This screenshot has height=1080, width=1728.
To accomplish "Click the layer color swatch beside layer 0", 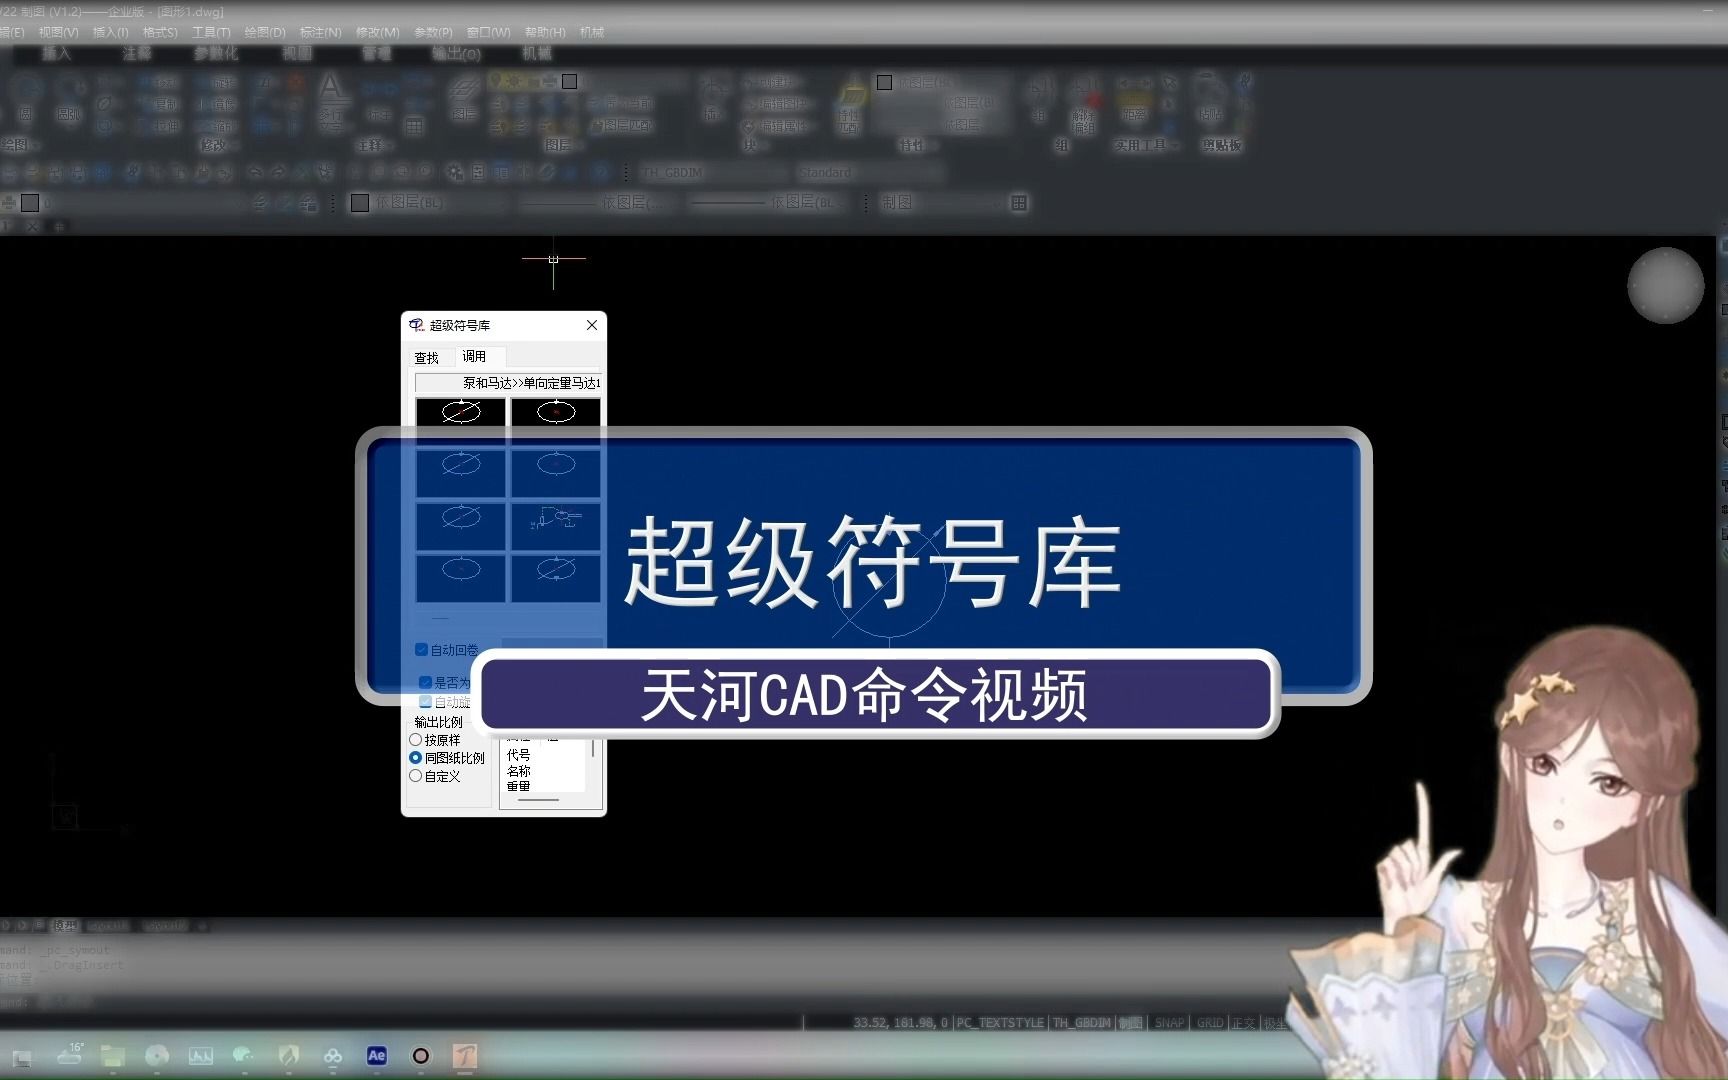I will pyautogui.click(x=30, y=203).
